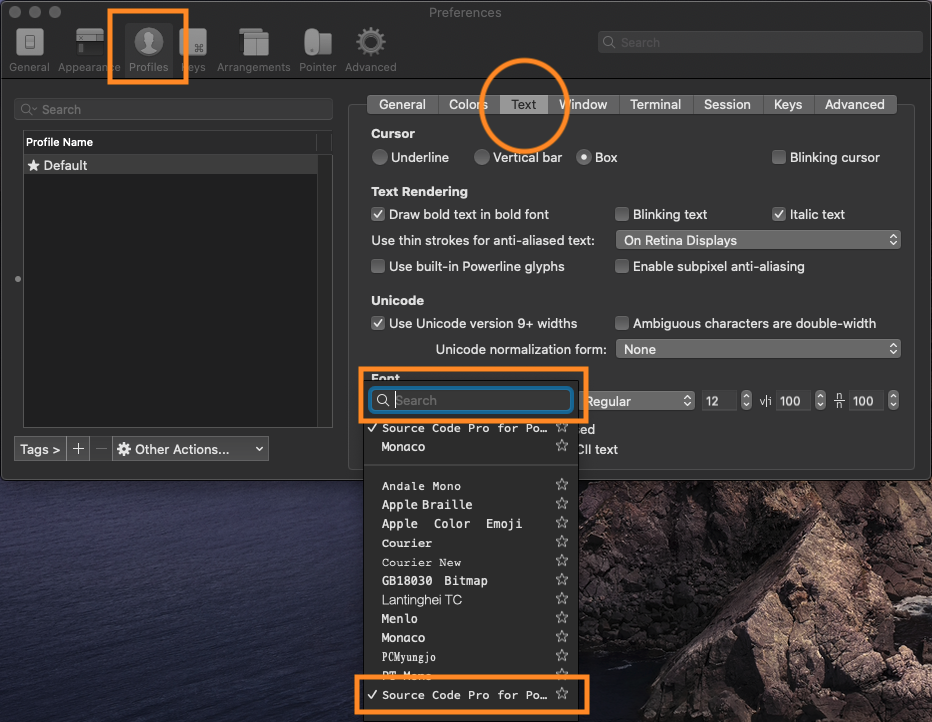
Task: Enable Blinking text checkbox
Action: [x=622, y=214]
